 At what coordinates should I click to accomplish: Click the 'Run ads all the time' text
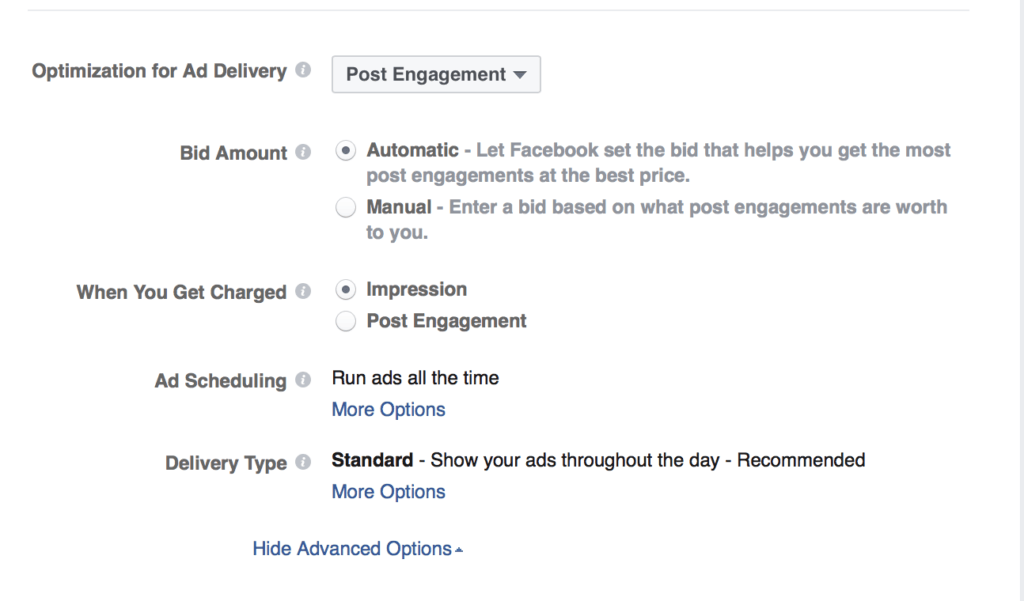coord(415,378)
